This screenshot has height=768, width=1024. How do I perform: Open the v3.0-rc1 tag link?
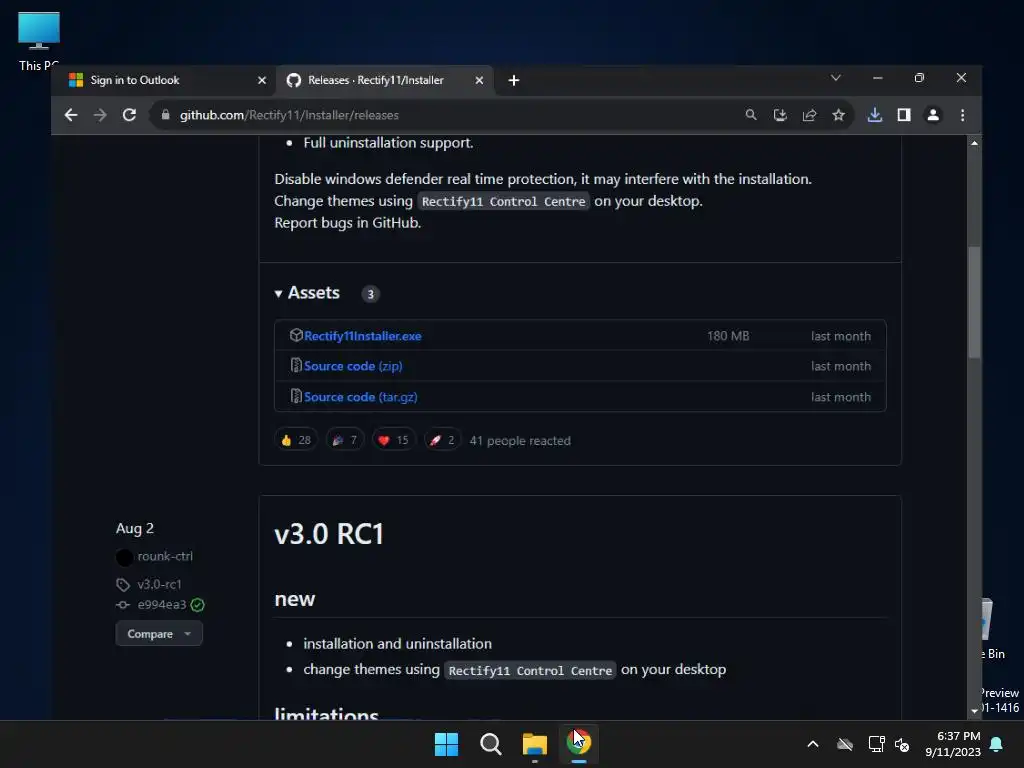coord(159,584)
